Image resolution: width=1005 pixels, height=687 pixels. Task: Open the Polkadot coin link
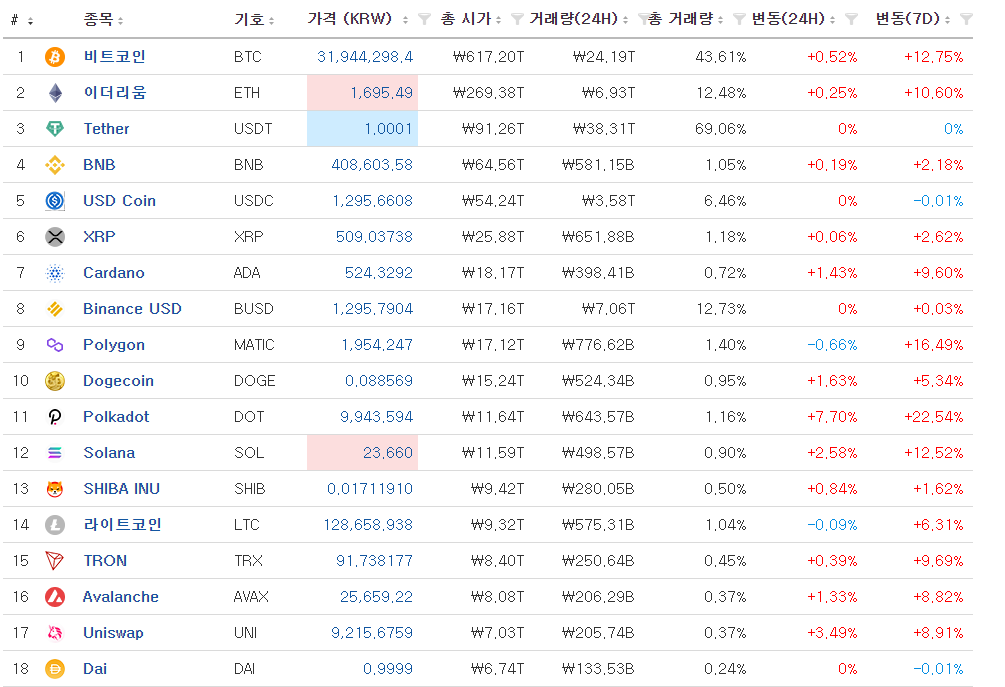[116, 417]
